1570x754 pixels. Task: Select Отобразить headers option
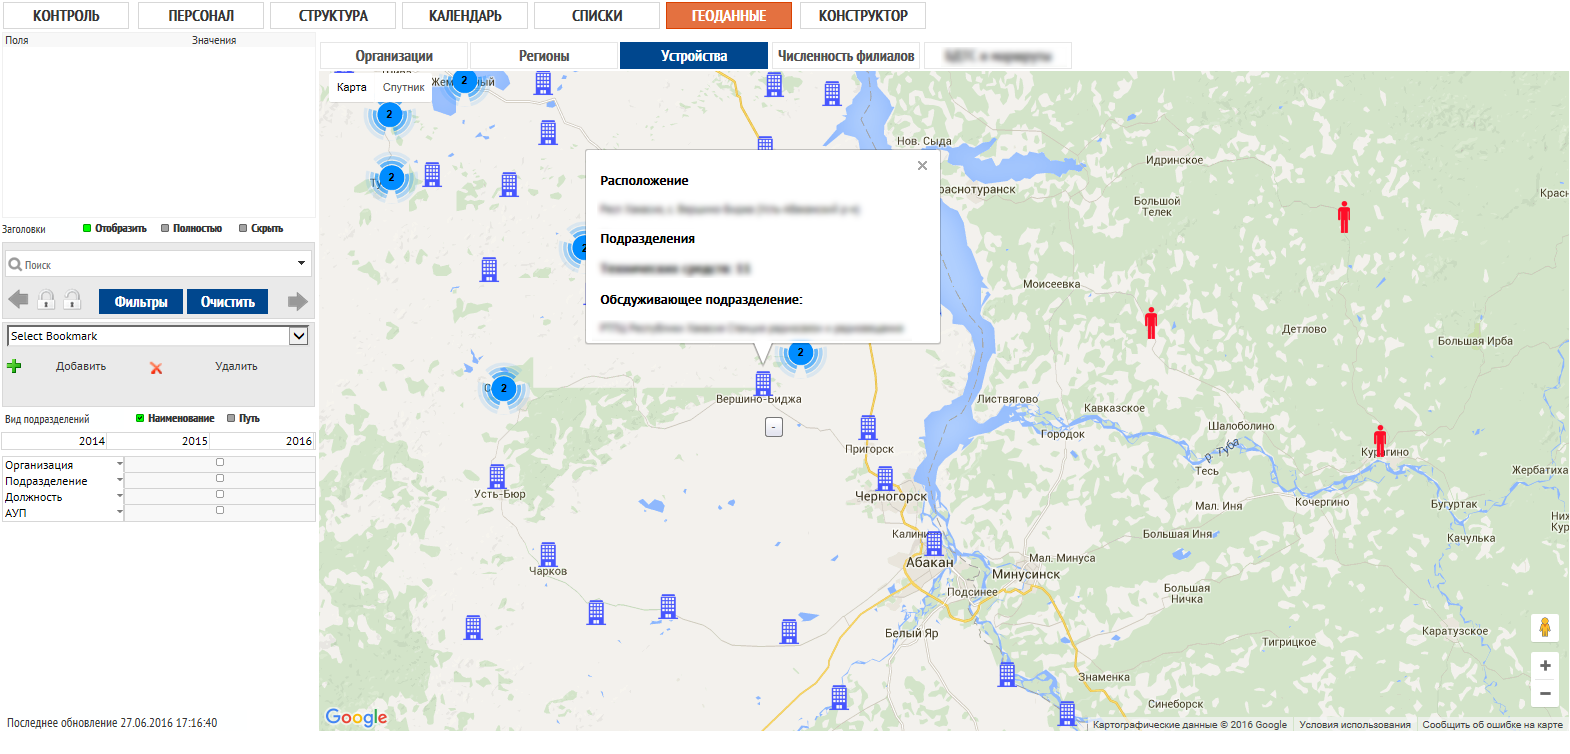(114, 229)
